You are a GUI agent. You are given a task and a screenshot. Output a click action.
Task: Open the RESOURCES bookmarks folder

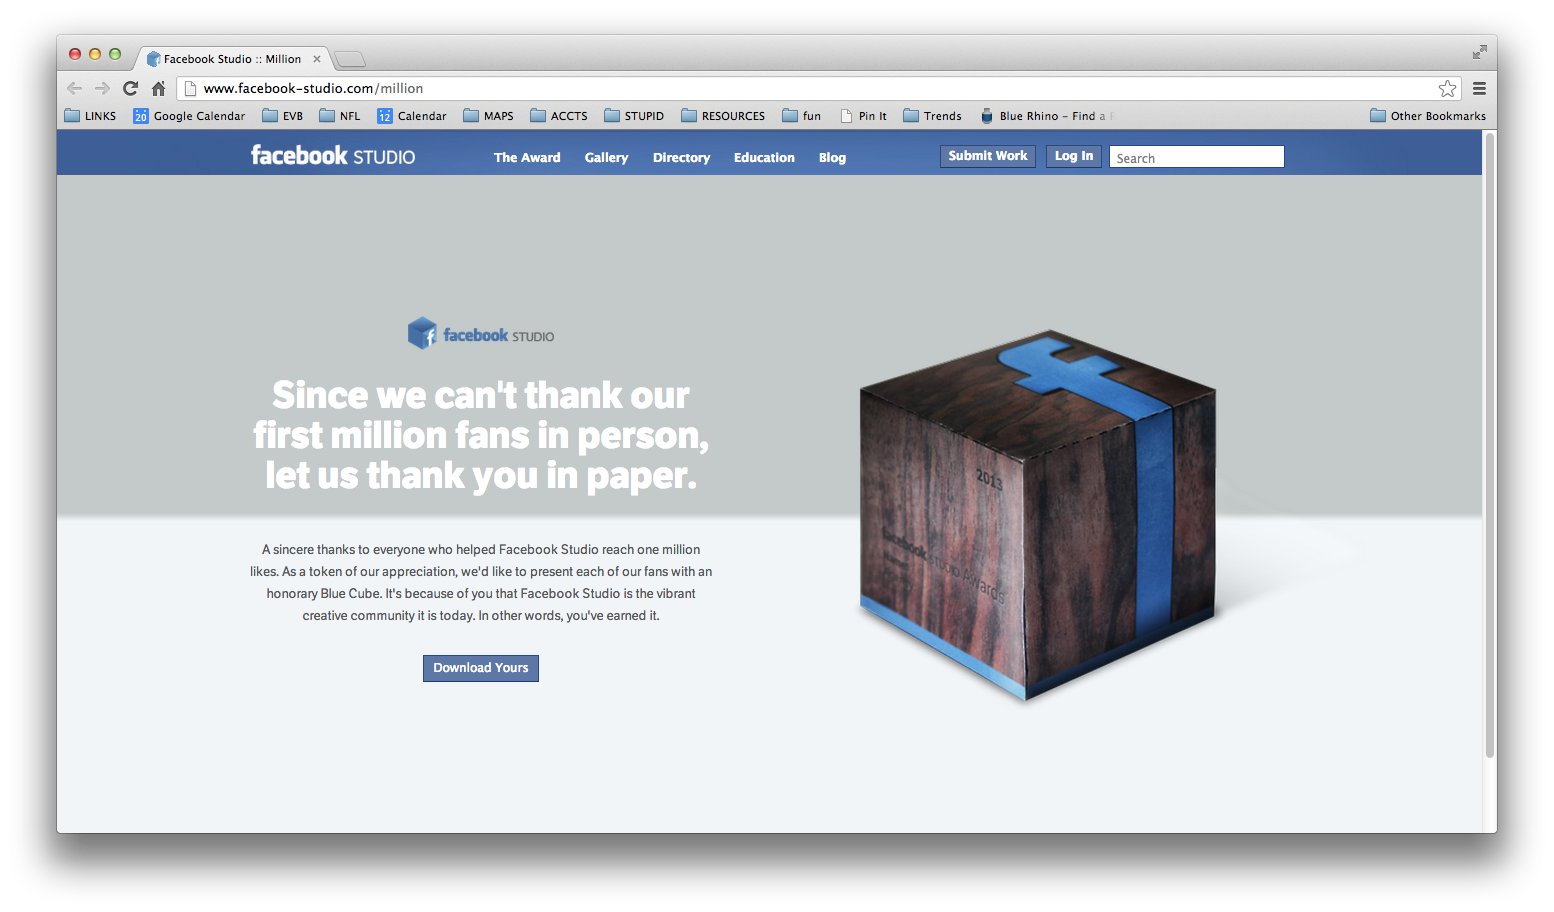pos(723,116)
